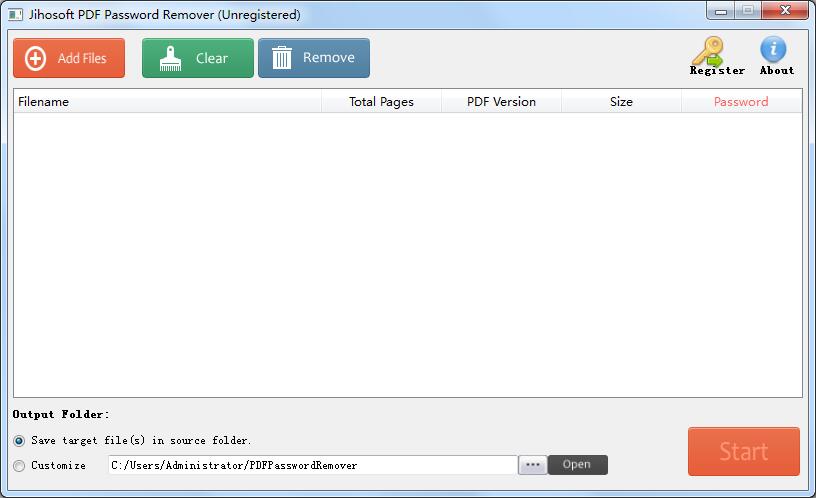The height and width of the screenshot is (498, 816).
Task: Open the Register key icon
Action: pos(717,56)
